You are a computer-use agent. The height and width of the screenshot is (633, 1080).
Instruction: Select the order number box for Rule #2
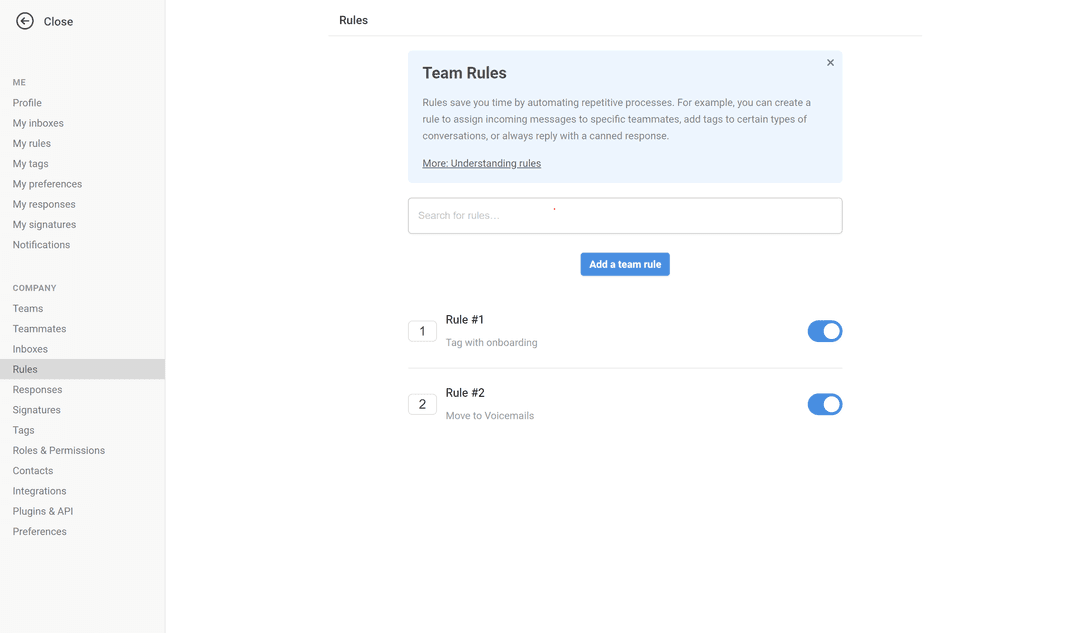(x=422, y=404)
